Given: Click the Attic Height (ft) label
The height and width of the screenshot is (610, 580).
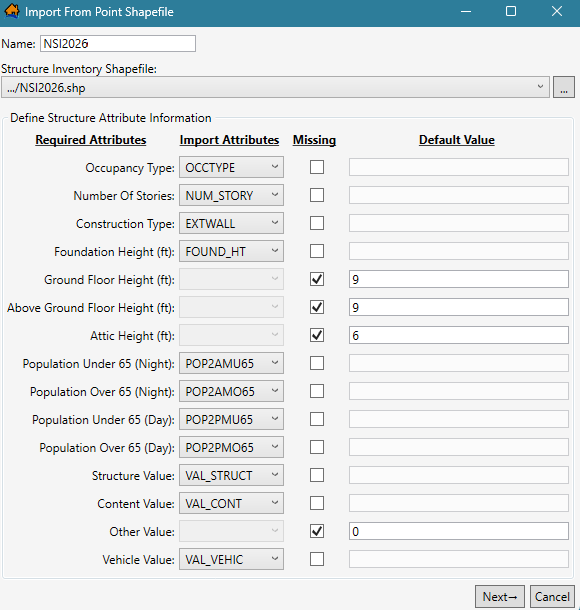Looking at the screenshot, I should (x=133, y=336).
